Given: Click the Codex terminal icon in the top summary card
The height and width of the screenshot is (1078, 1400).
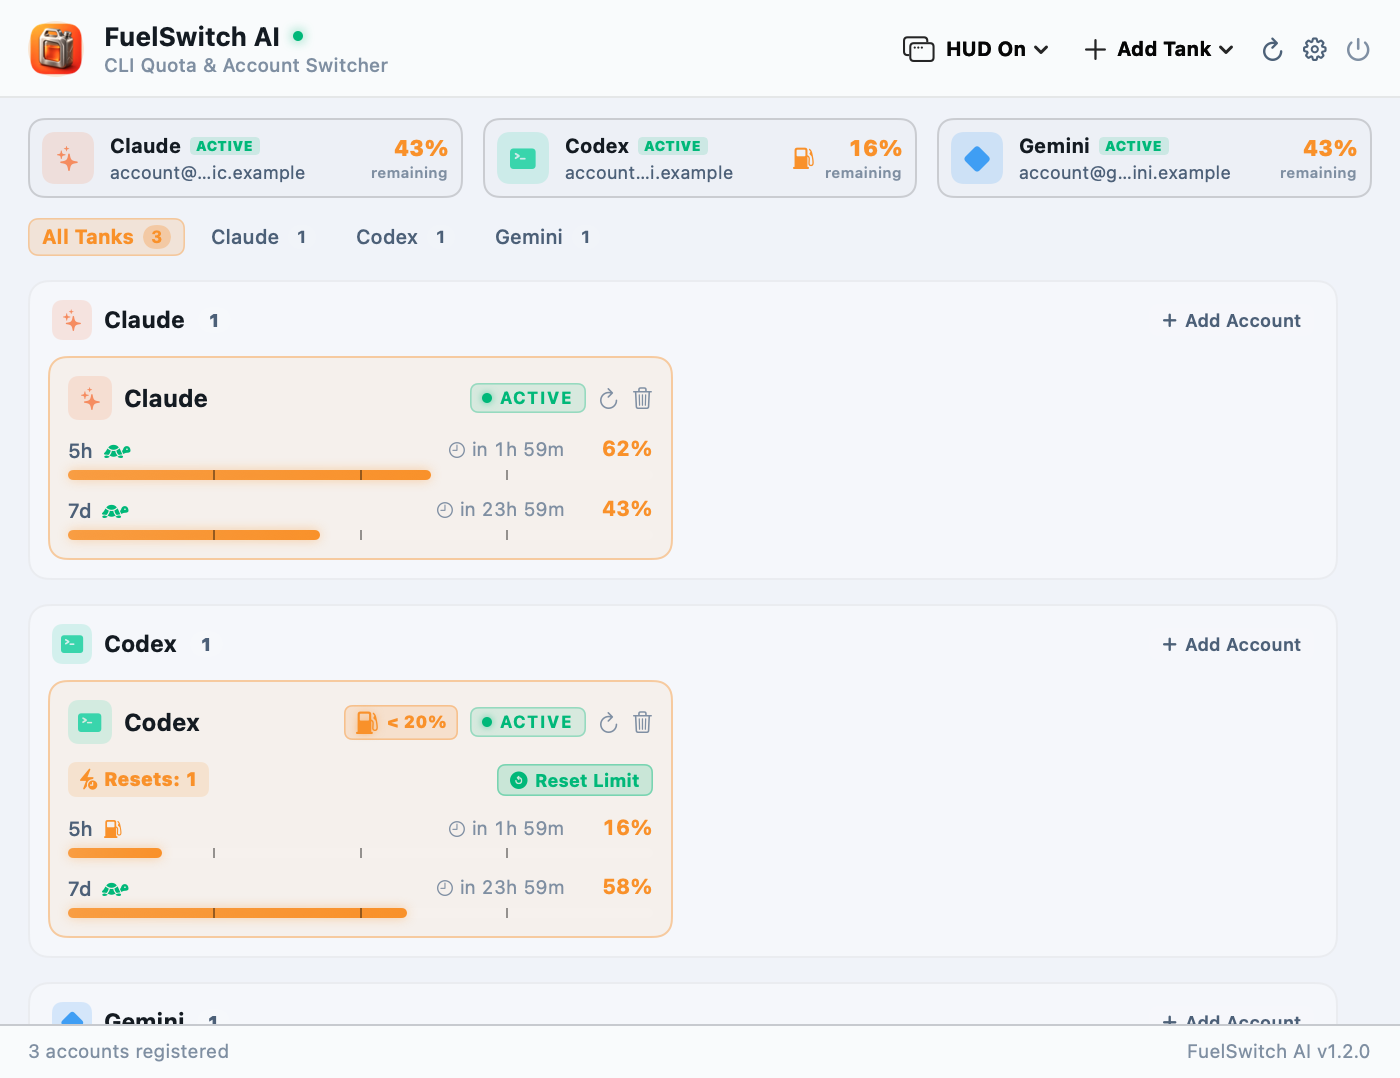Looking at the screenshot, I should (523, 158).
